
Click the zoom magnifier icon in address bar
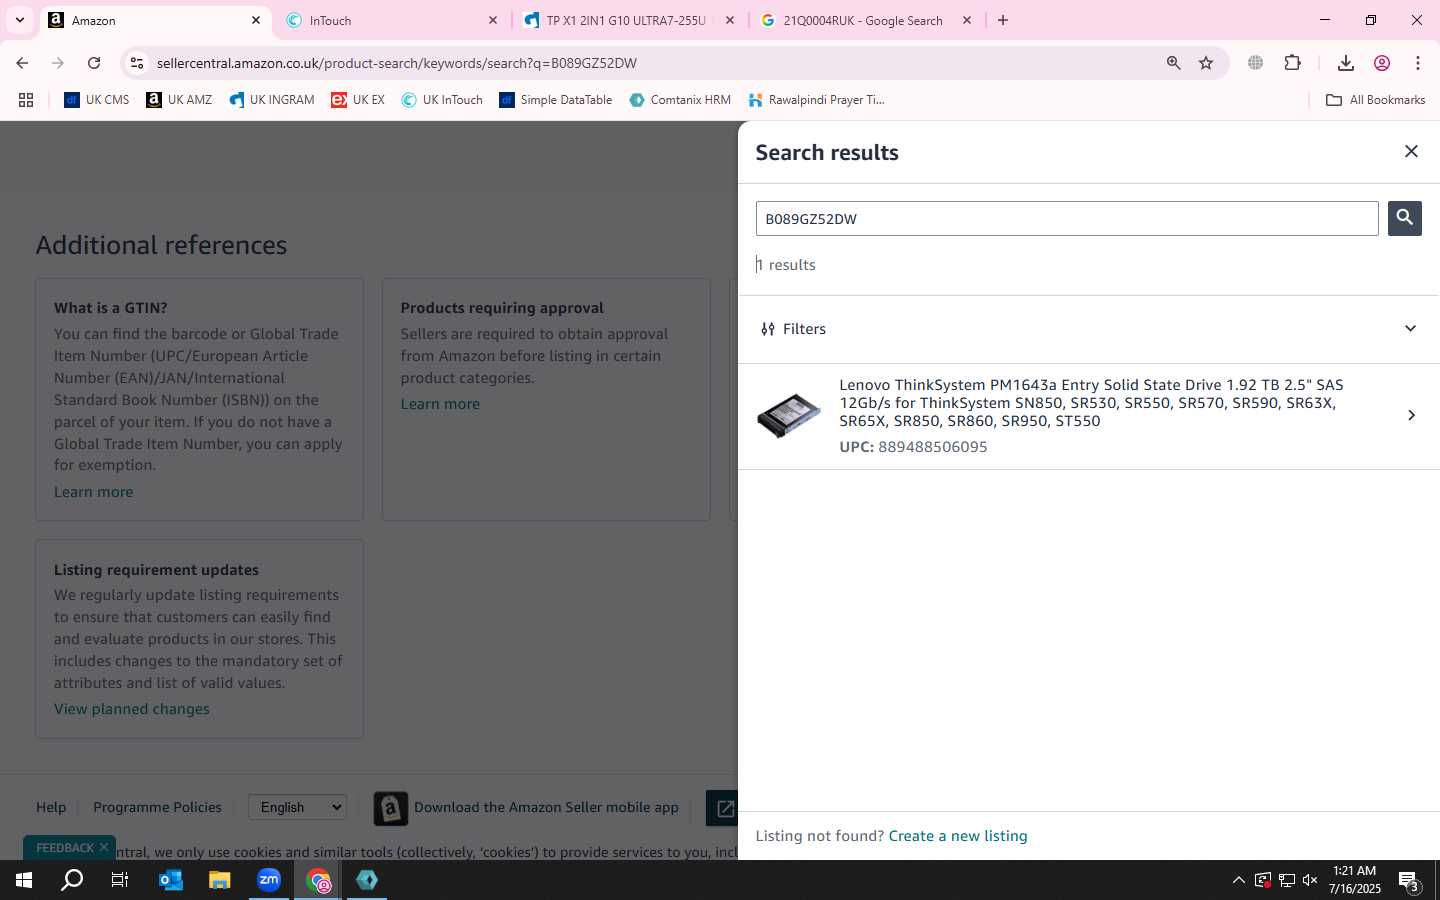click(1173, 63)
